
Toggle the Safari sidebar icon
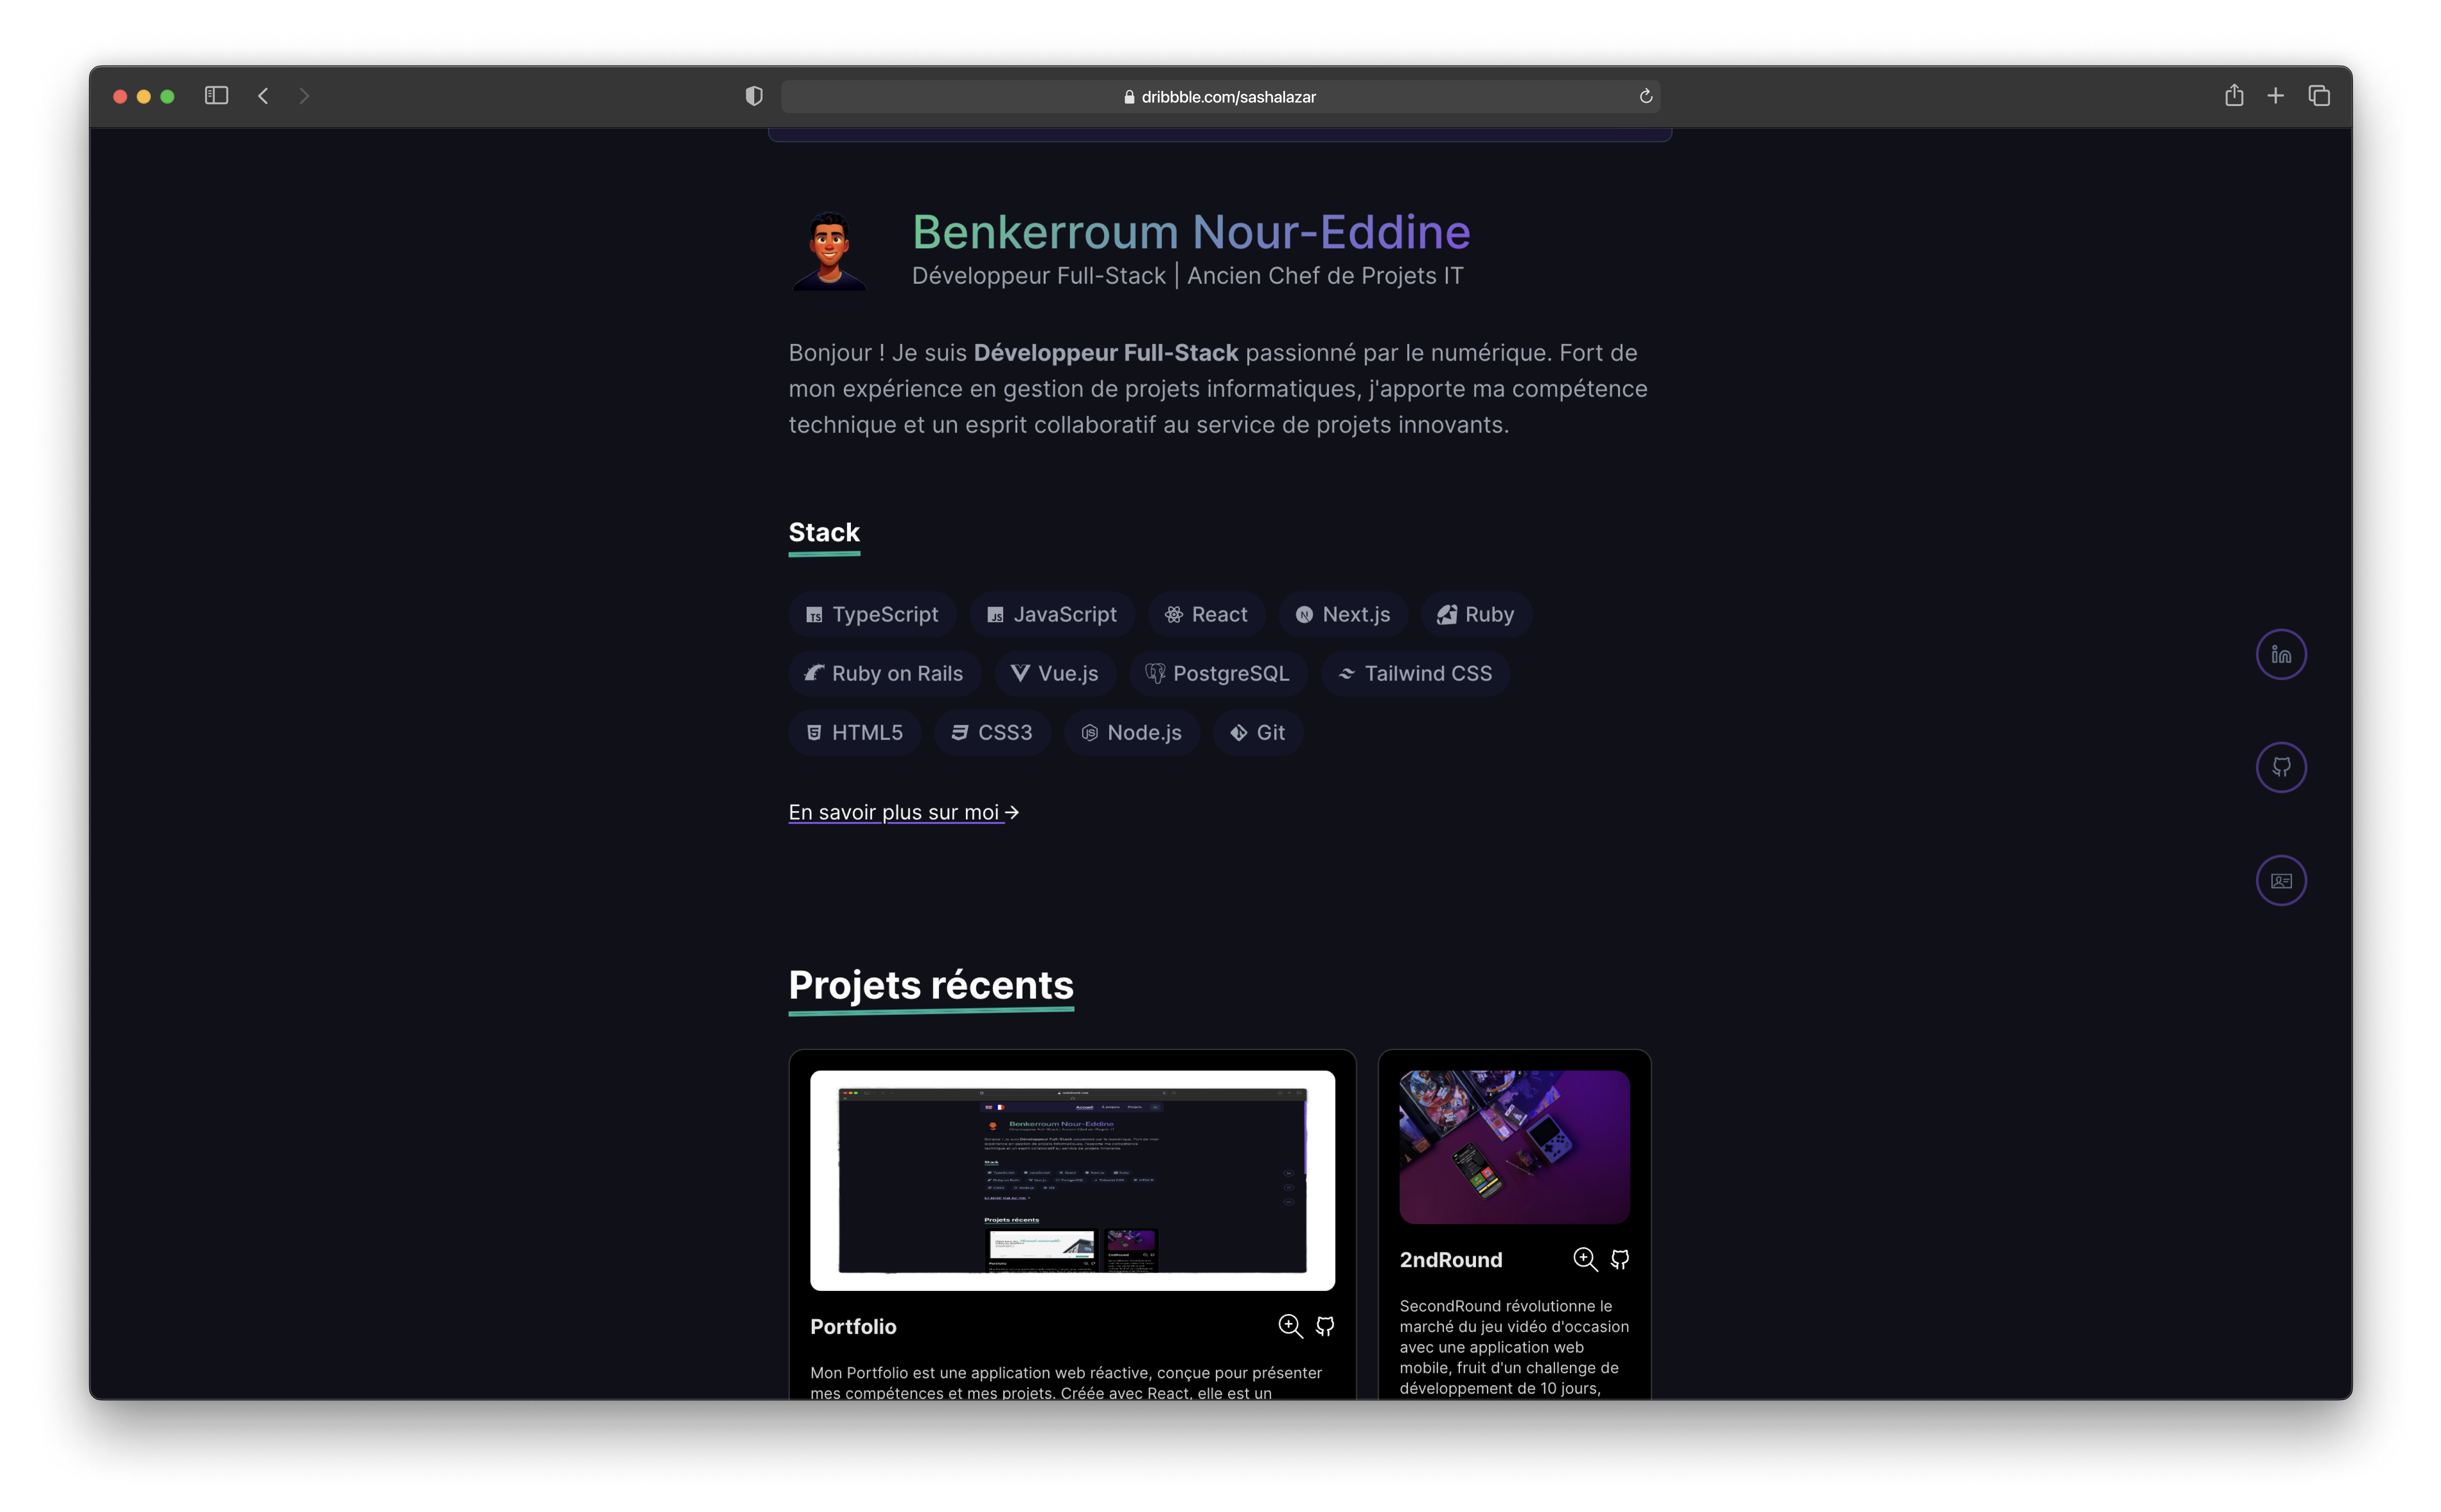[216, 96]
